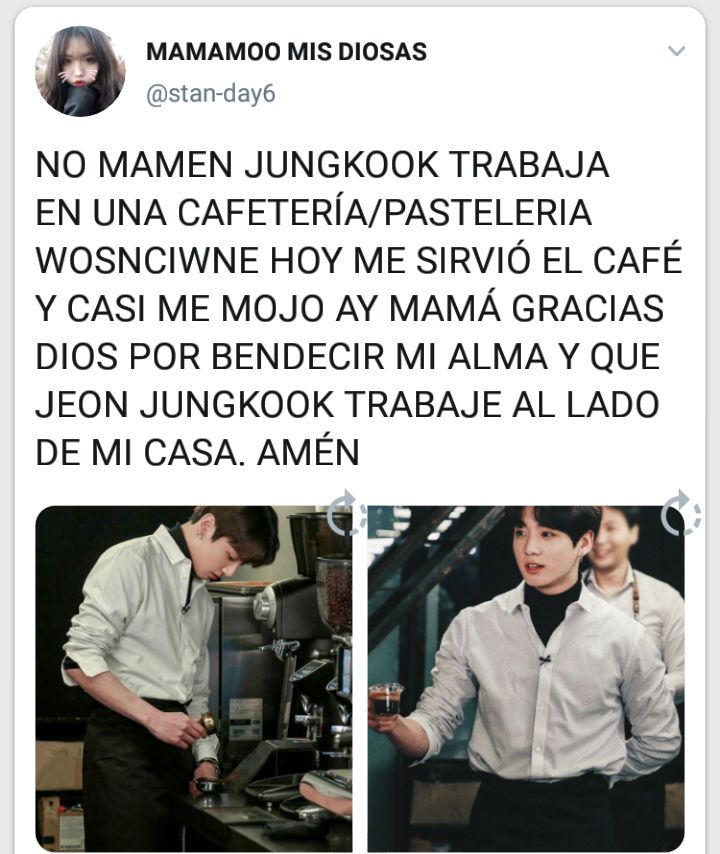The image size is (720, 854).
Task: Click the tweet line "Y CASI ME MOJO"
Action: click(x=180, y=308)
